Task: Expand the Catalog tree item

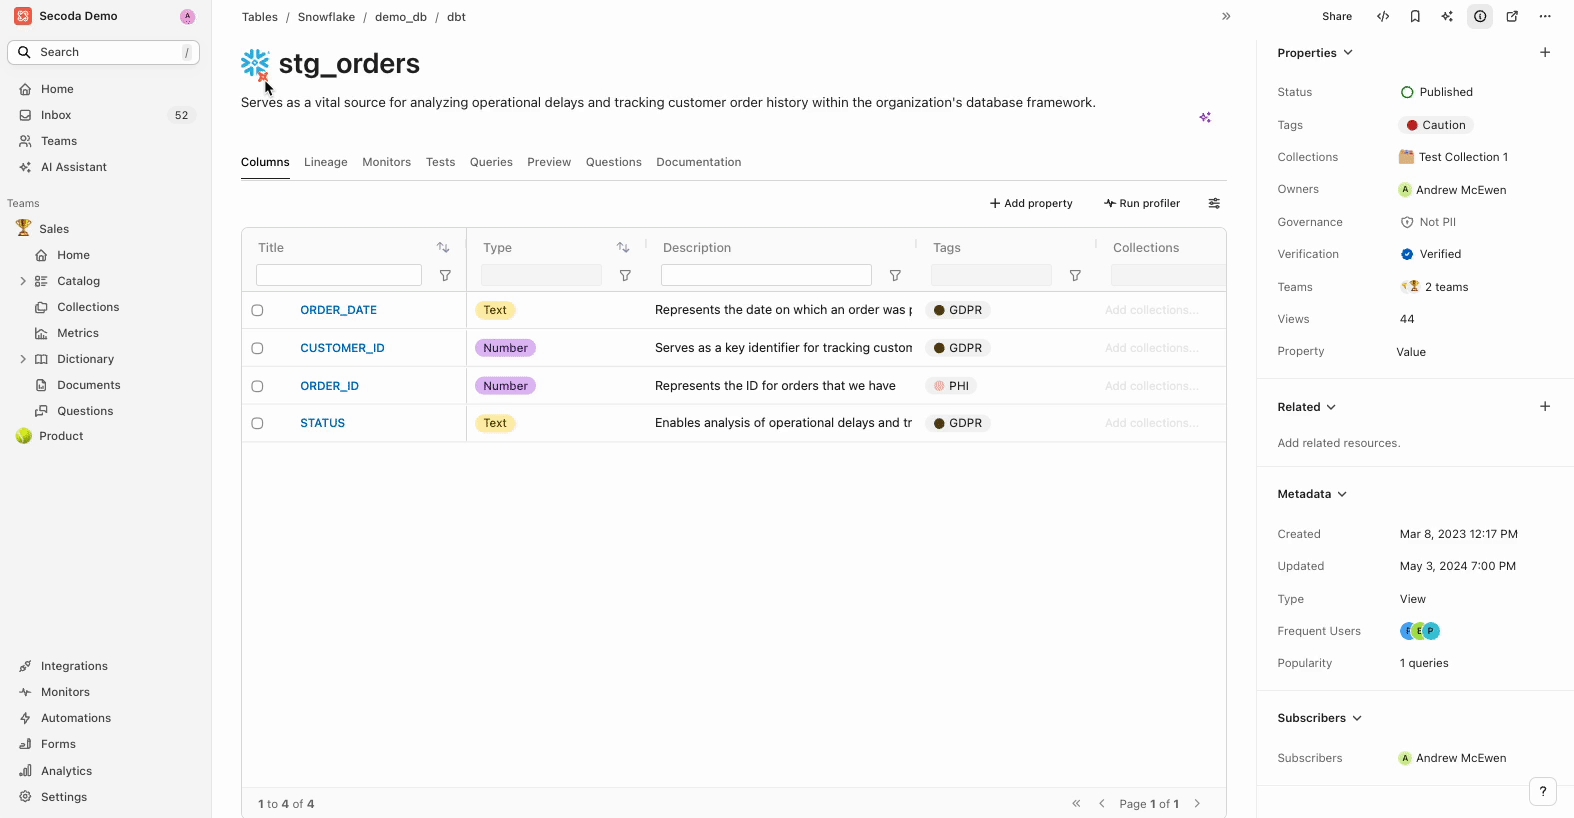Action: coord(23,282)
